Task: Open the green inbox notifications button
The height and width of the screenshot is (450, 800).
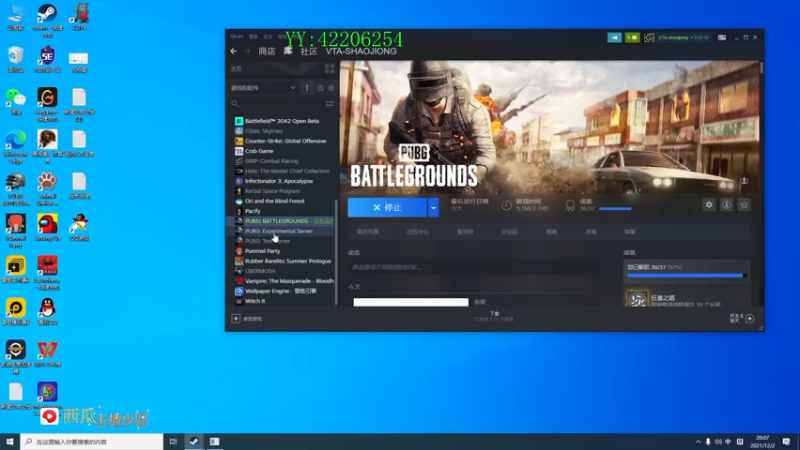Action: pos(632,37)
